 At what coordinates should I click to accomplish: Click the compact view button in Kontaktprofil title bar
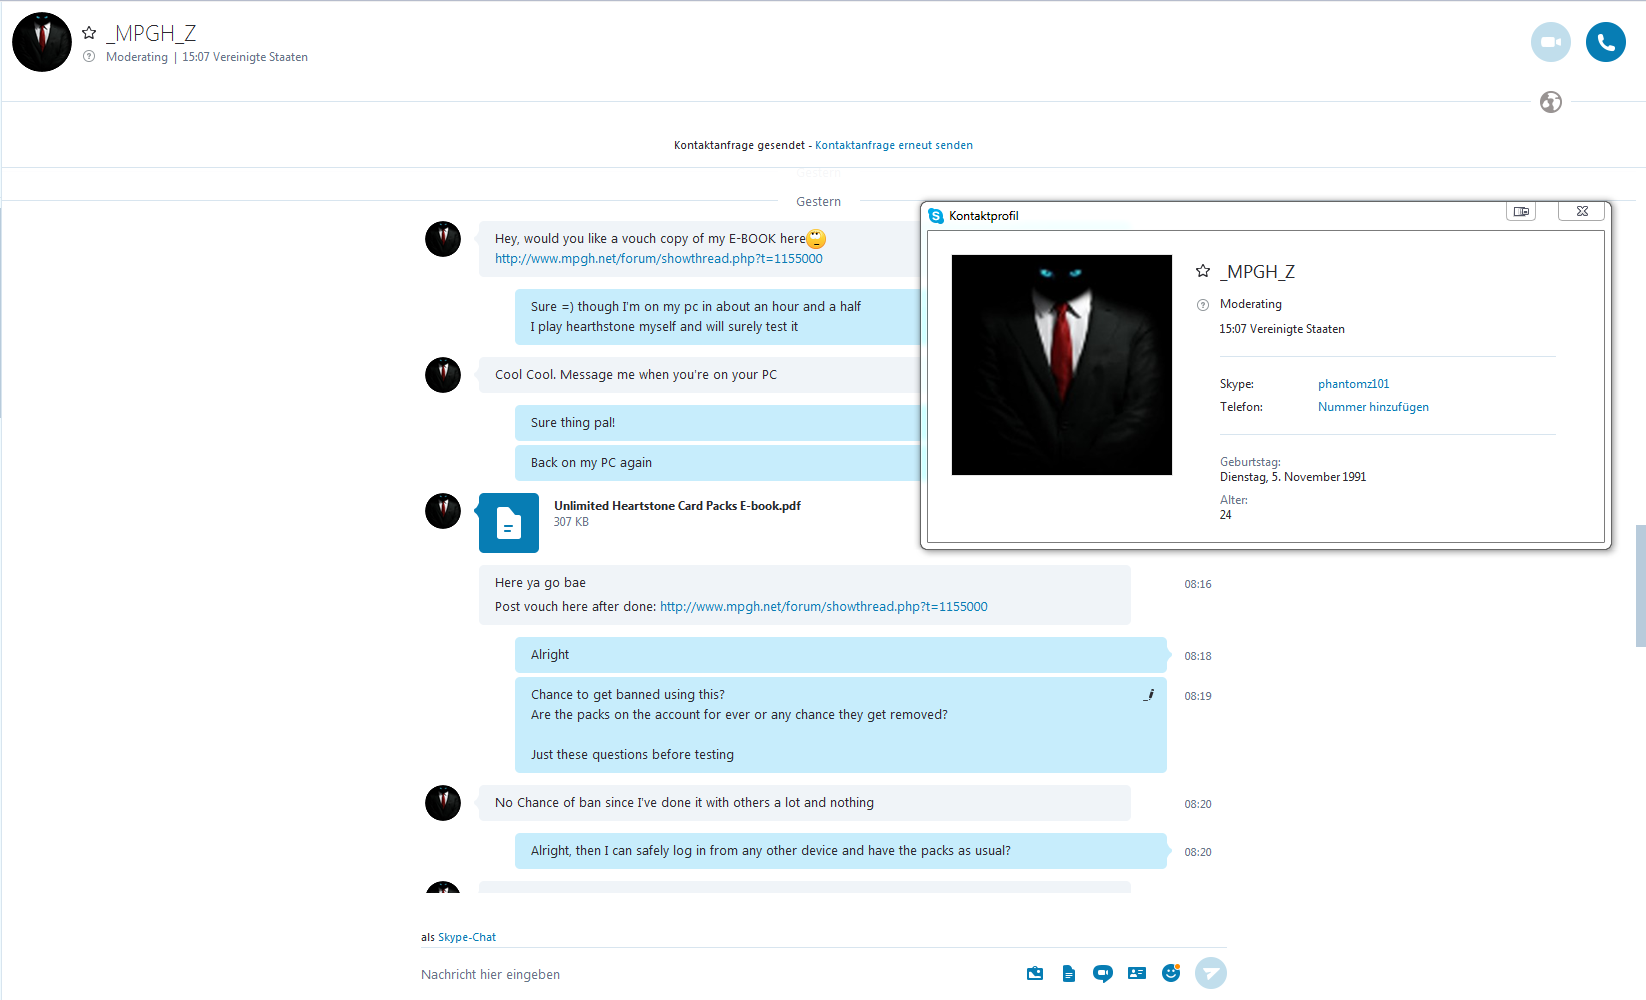click(1521, 211)
